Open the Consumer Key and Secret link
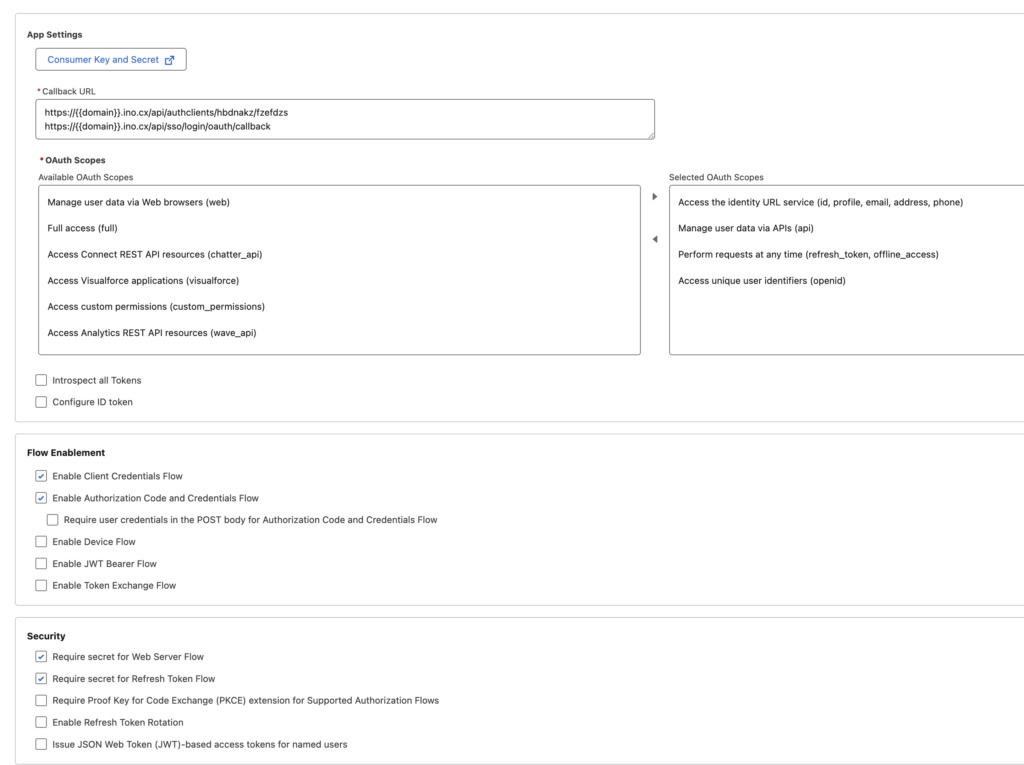Viewport: 1024px width, 765px height. [x=111, y=60]
